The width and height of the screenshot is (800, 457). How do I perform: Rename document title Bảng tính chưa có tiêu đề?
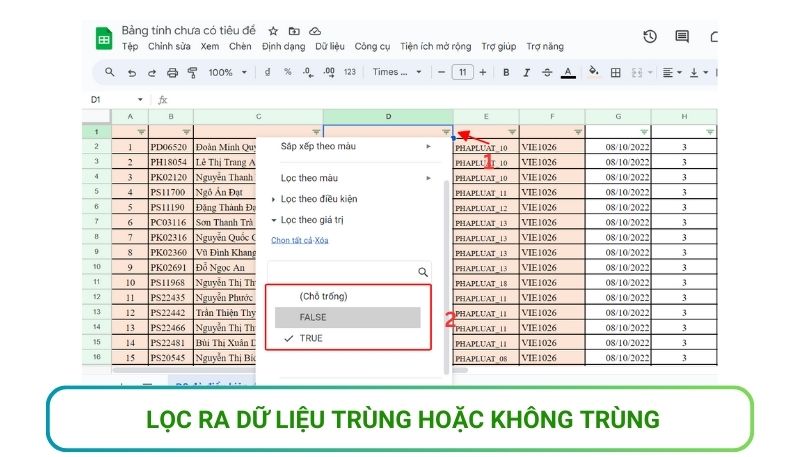coord(188,31)
